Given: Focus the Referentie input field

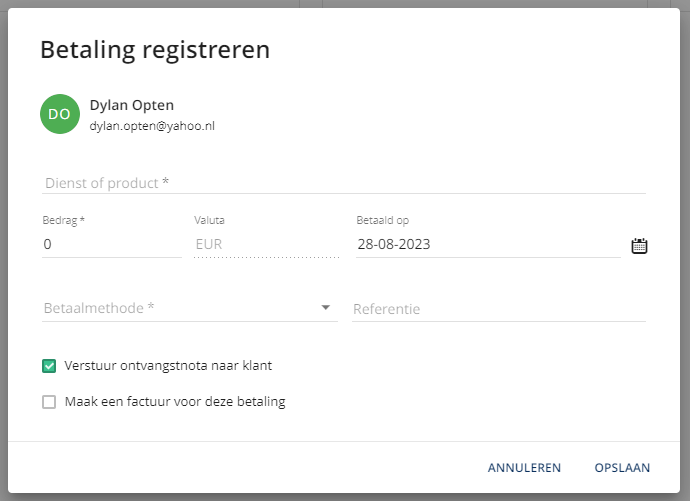Looking at the screenshot, I should [x=499, y=309].
